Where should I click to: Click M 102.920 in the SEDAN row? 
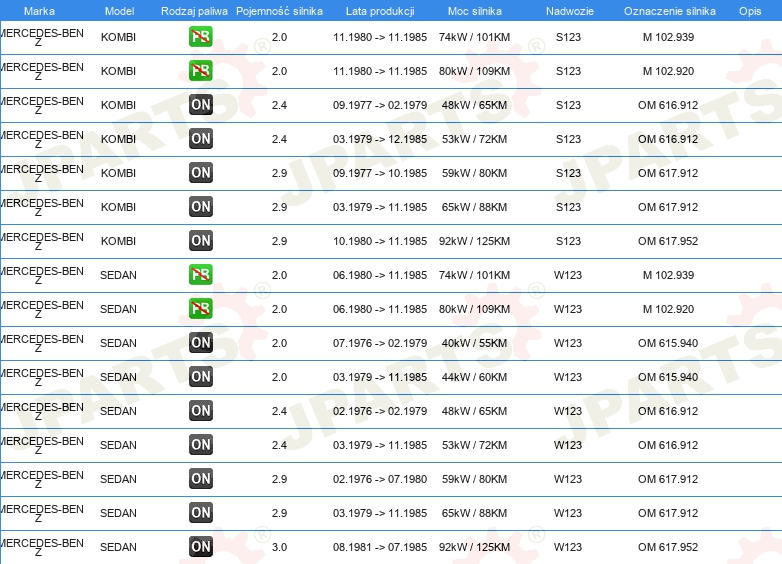pos(668,309)
